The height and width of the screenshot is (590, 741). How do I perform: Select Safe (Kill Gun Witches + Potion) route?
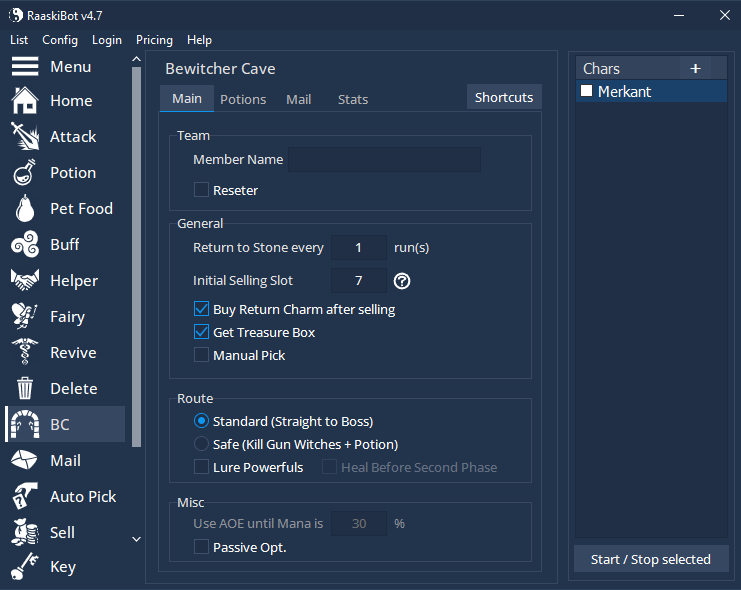(x=201, y=444)
